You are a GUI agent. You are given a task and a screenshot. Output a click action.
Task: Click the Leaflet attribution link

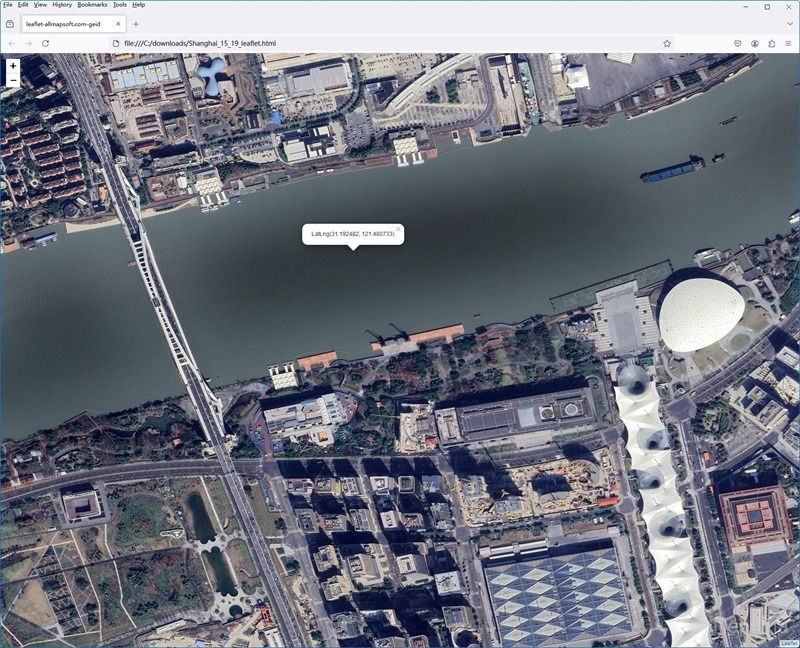point(789,643)
